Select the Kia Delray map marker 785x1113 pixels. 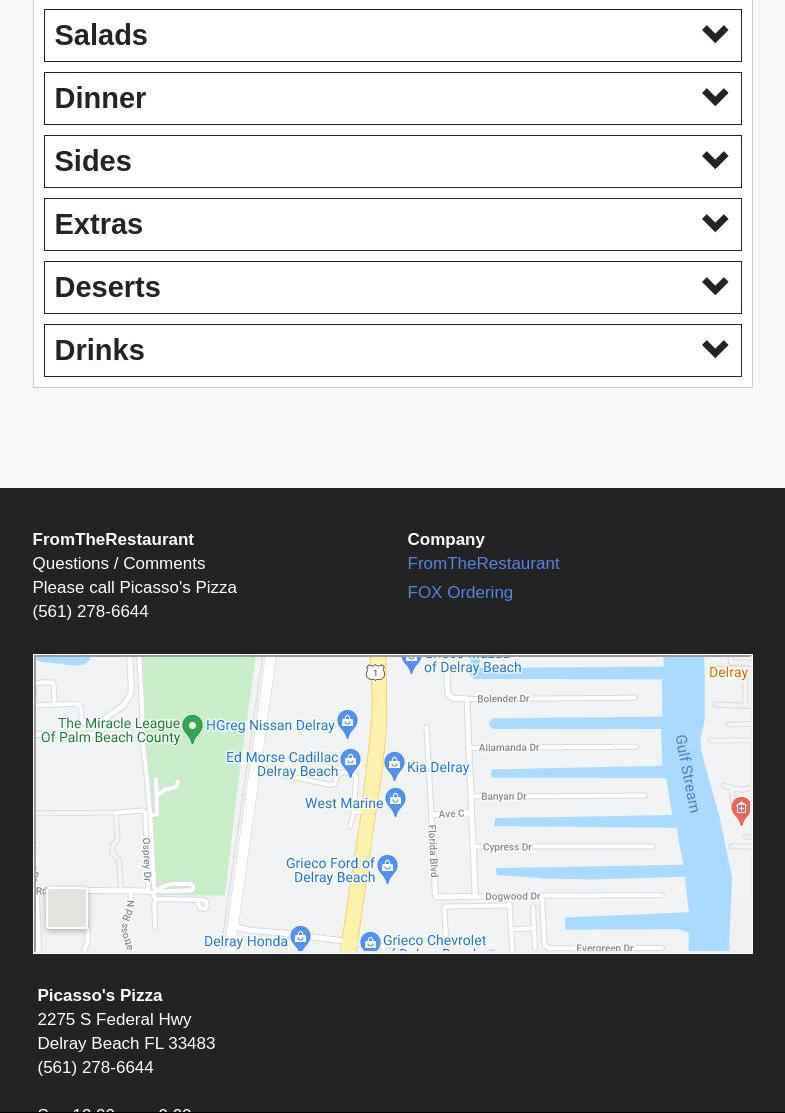pyautogui.click(x=394, y=765)
